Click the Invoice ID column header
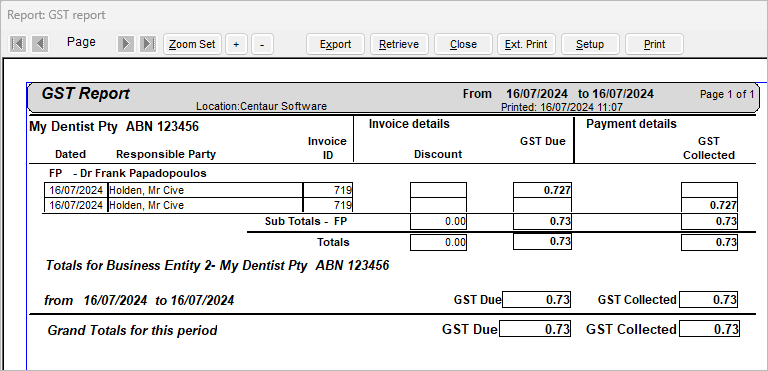Screen dimensions: 768x371 327,148
